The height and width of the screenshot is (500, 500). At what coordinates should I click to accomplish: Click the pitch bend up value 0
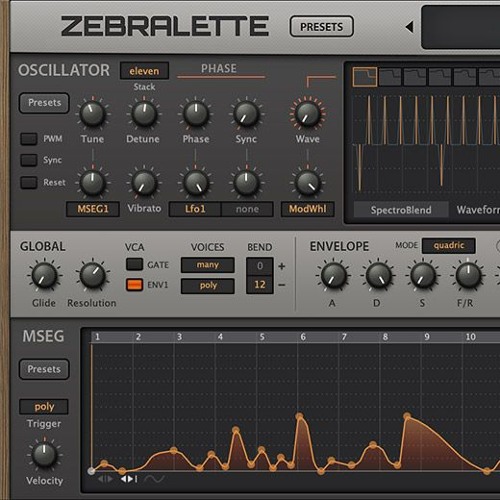tap(260, 266)
